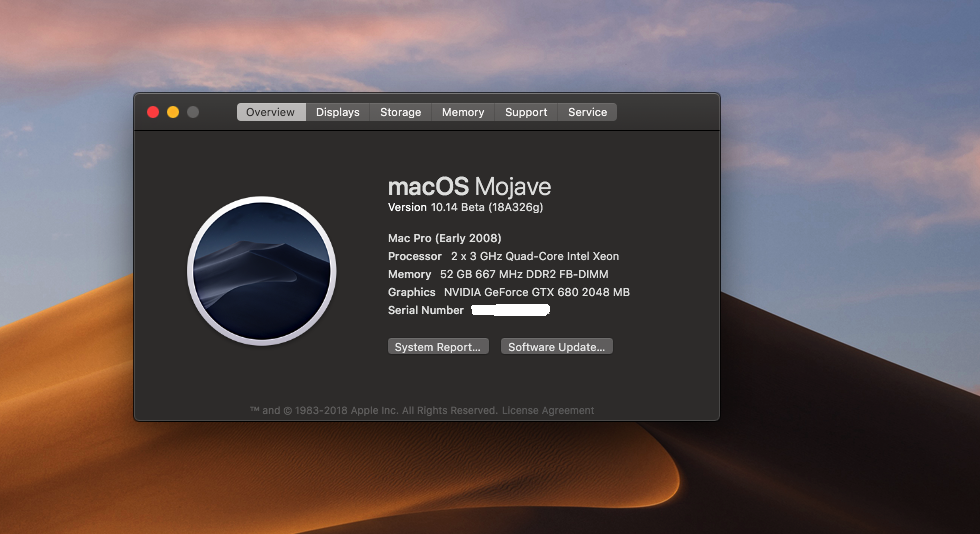Image resolution: width=980 pixels, height=534 pixels.
Task: Minimize window with yellow button
Action: click(173, 112)
